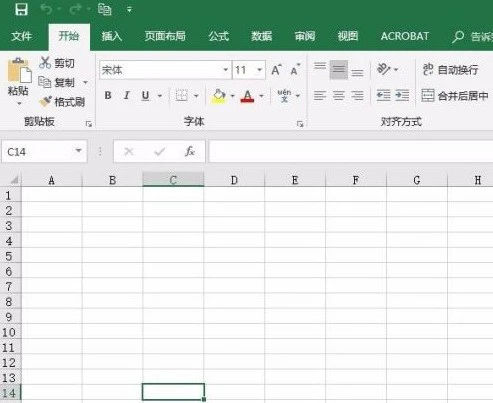
Task: Cancel the entry with the X icon
Action: [x=129, y=152]
